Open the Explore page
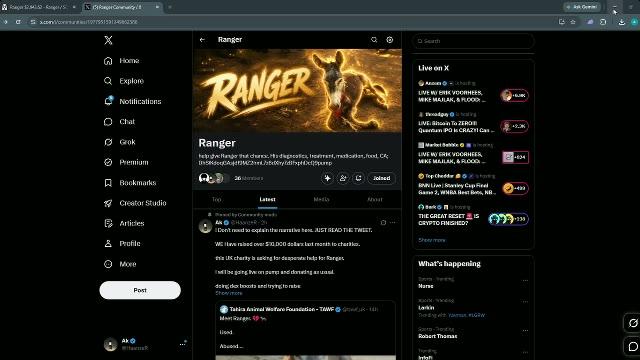 click(124, 81)
